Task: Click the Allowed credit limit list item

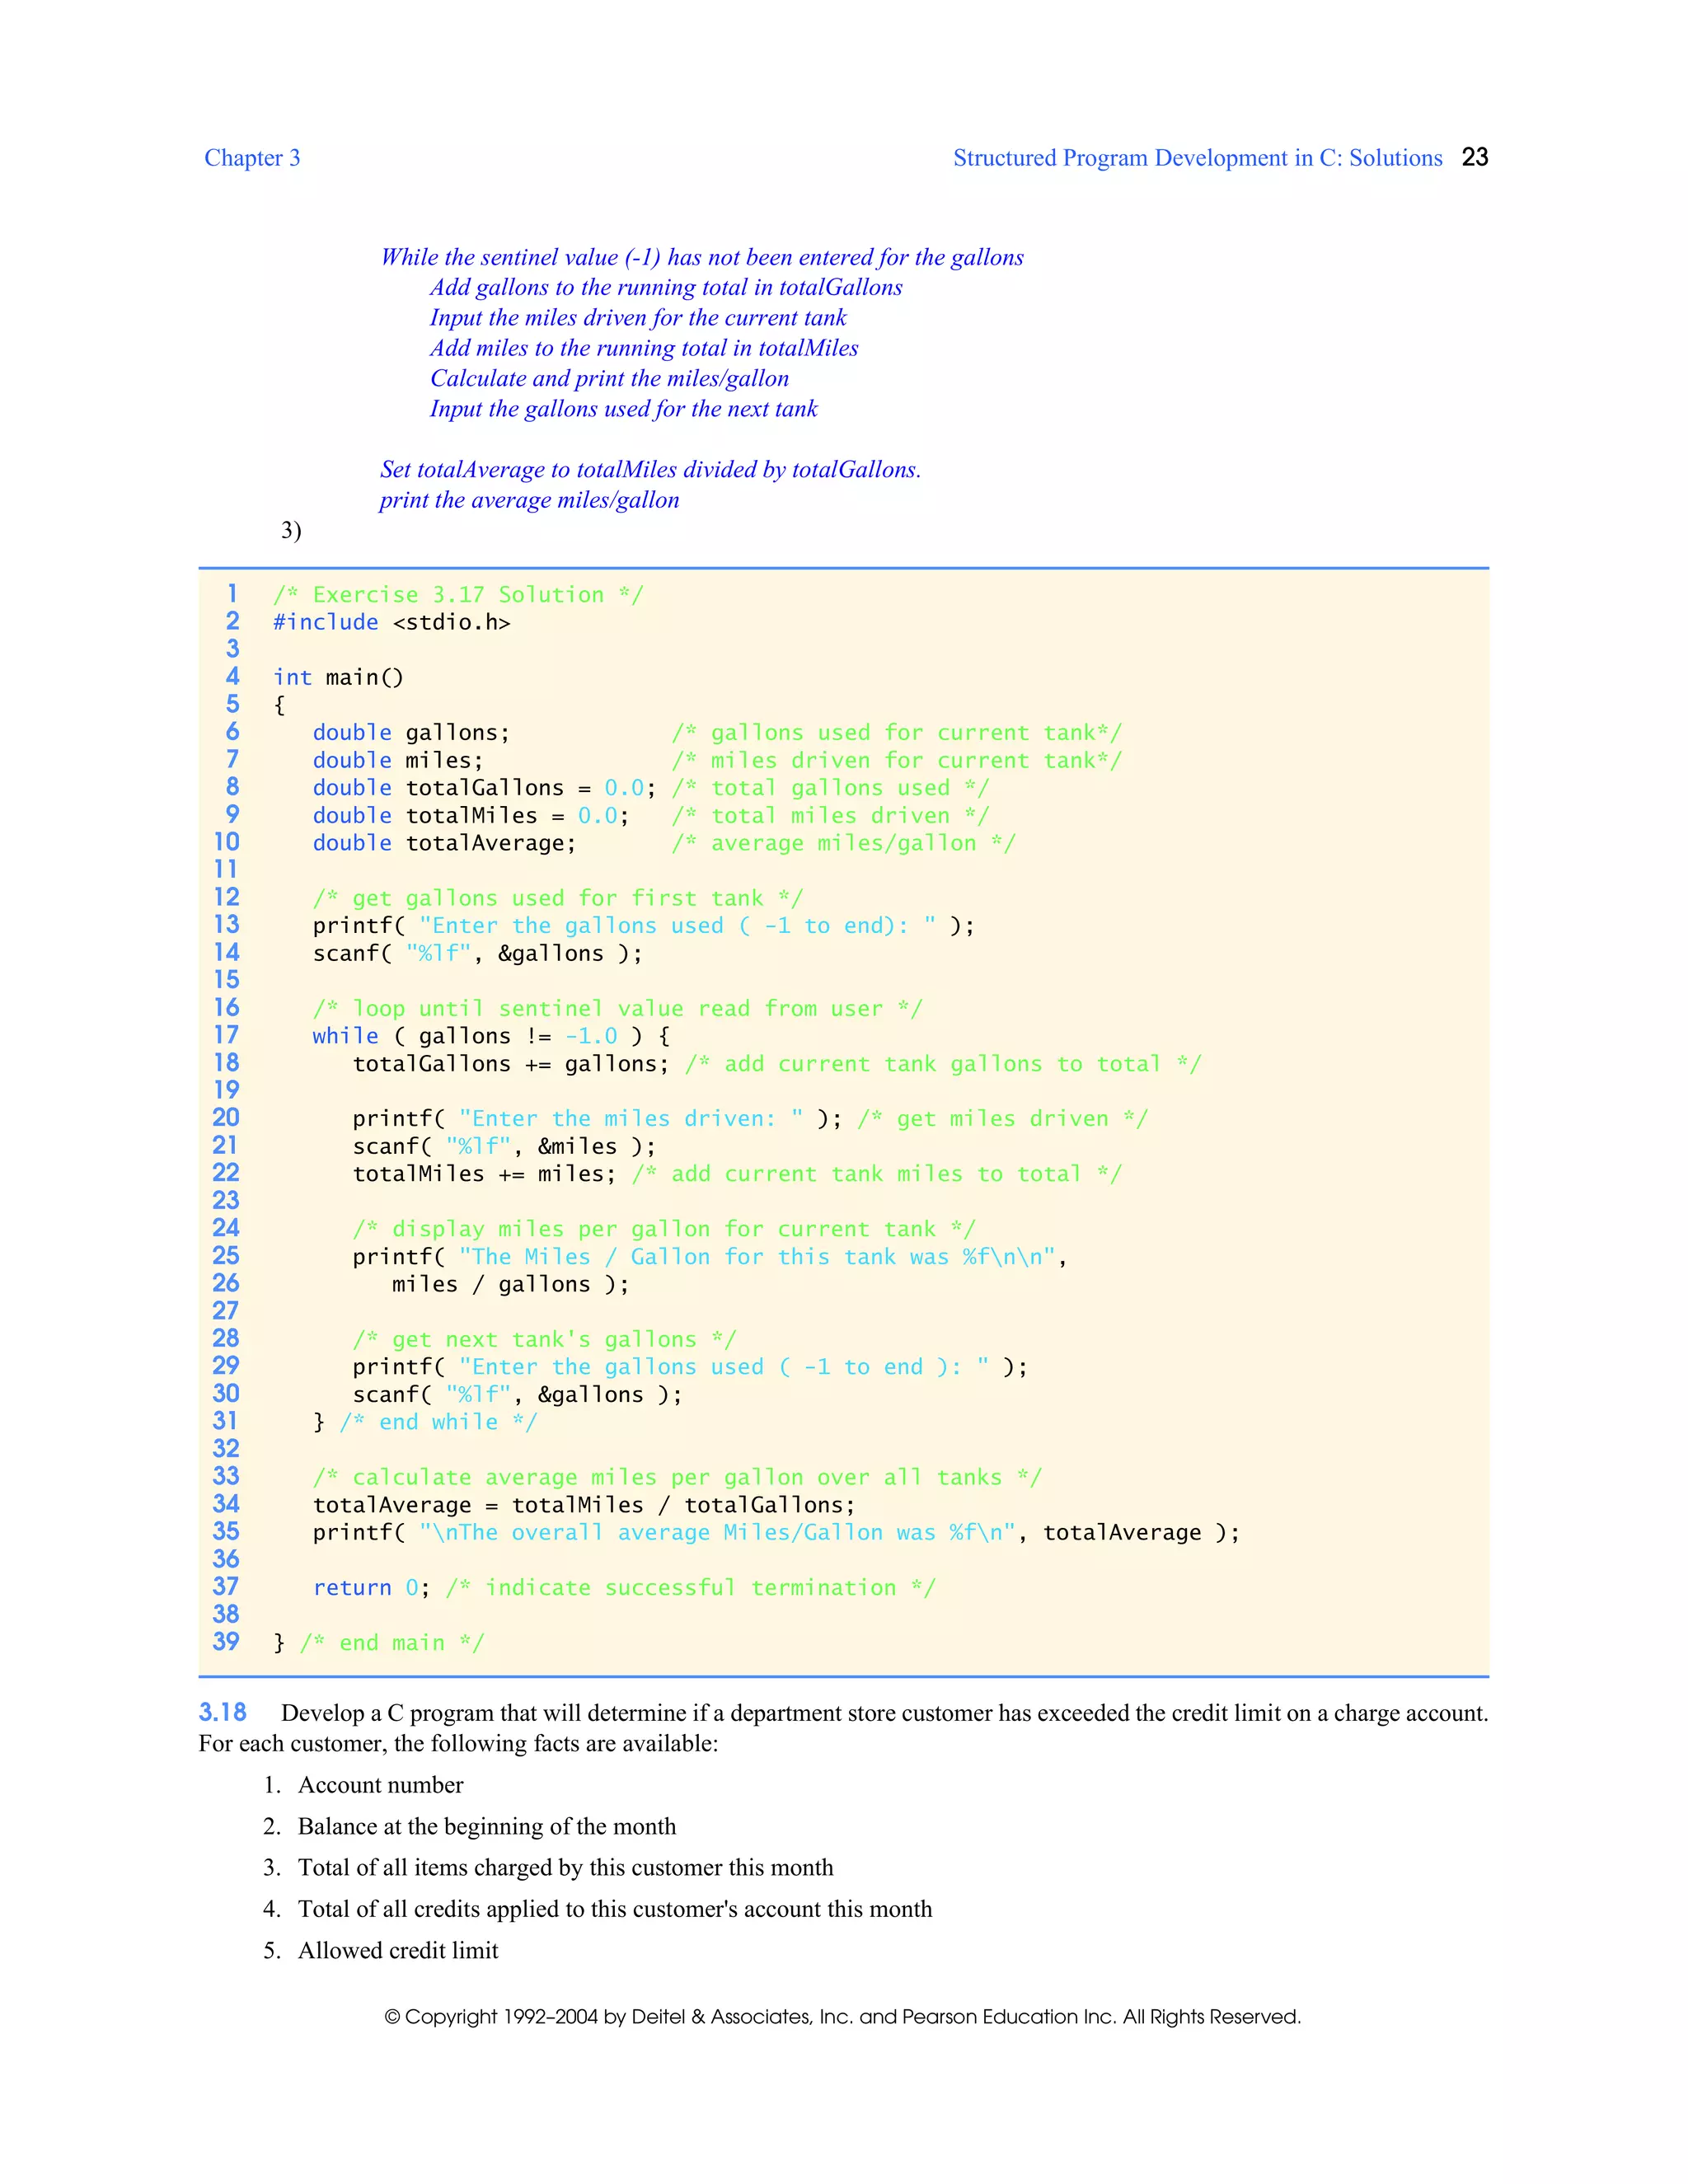Action: (397, 1950)
